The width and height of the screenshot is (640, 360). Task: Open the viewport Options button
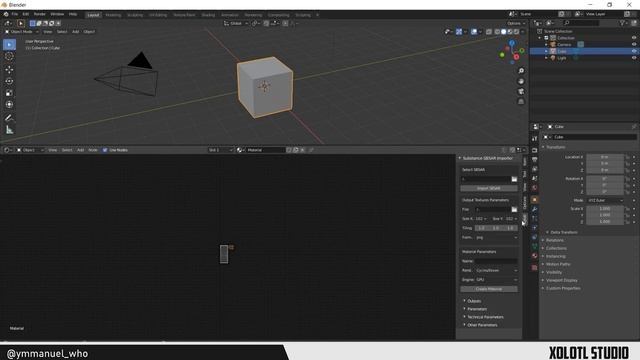[x=516, y=23]
